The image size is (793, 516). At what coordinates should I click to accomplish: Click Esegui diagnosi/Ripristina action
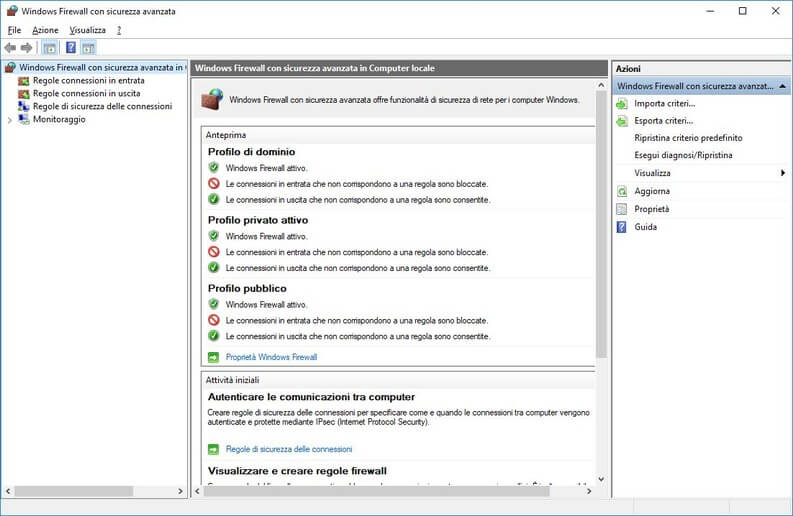point(683,155)
